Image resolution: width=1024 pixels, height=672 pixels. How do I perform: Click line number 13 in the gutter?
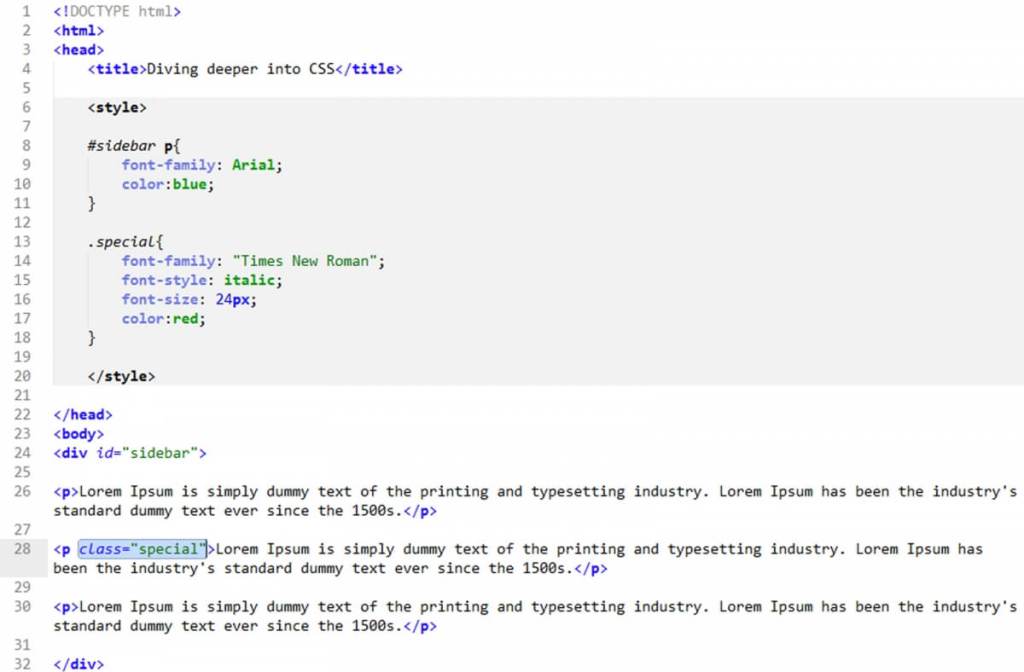[22, 242]
